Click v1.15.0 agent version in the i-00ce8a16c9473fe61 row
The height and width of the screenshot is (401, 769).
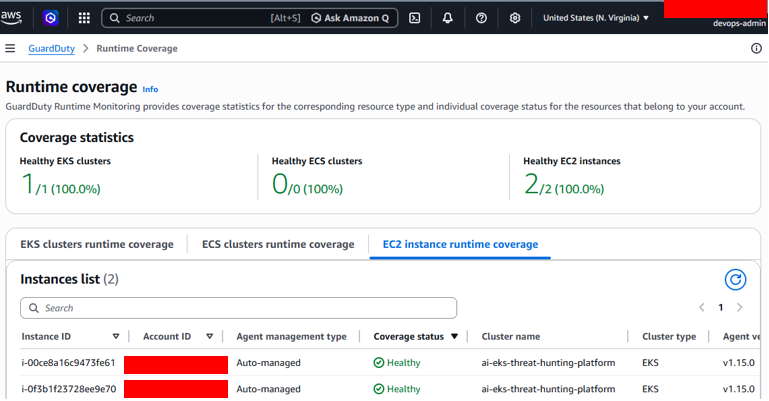[739, 363]
